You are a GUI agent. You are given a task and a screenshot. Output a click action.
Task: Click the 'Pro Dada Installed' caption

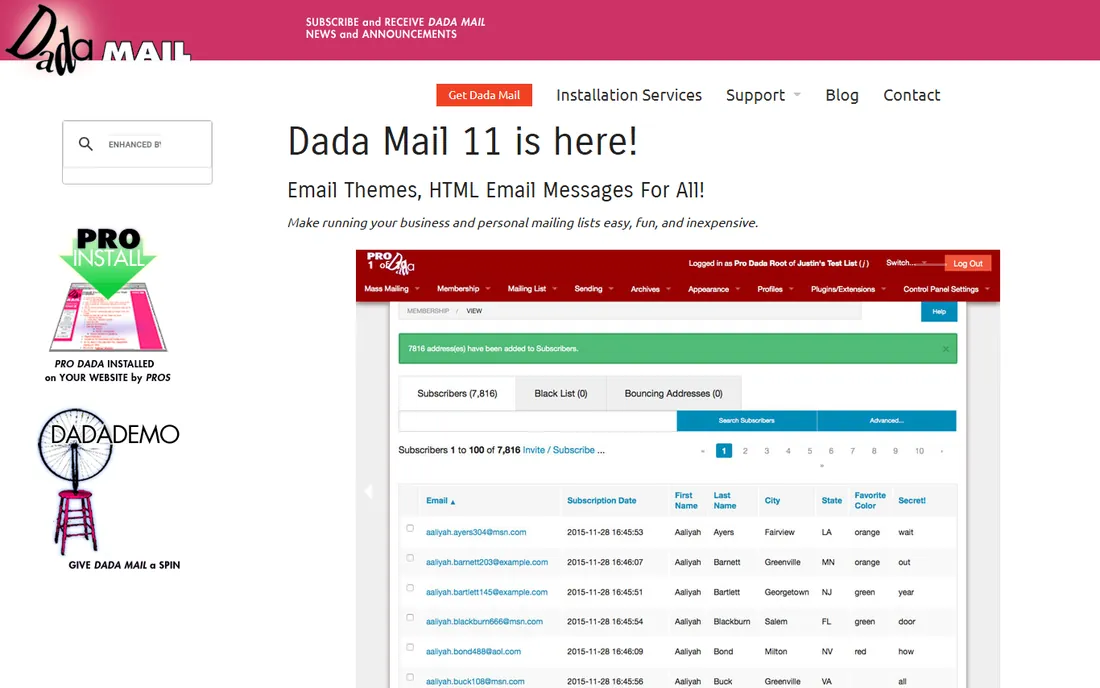[108, 370]
